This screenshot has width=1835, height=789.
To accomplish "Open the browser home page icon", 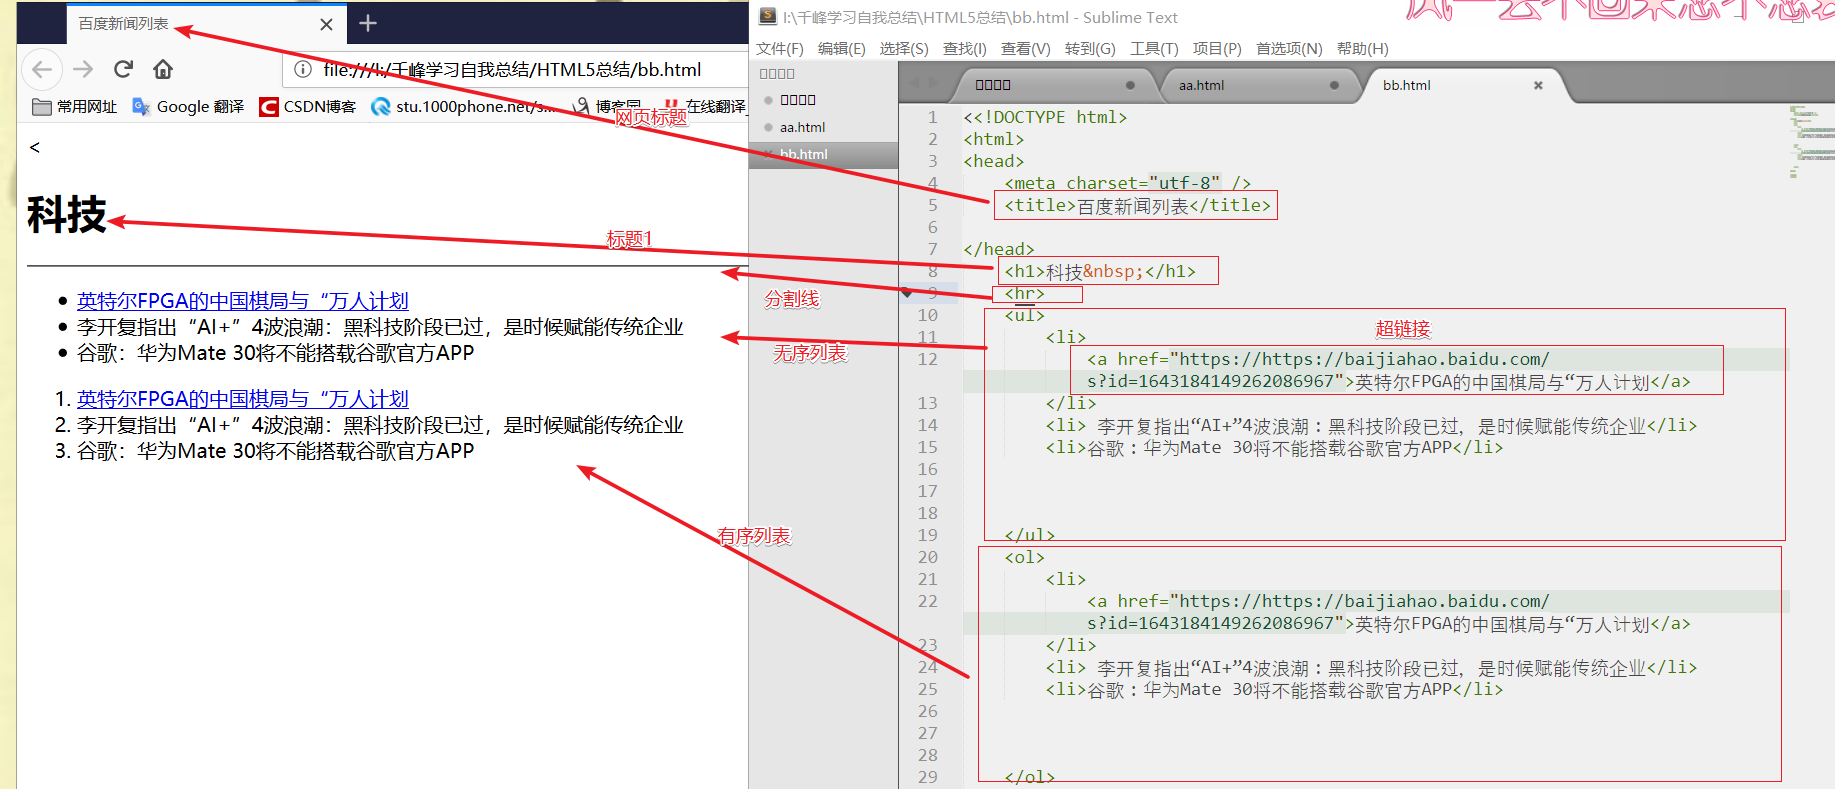I will tap(163, 69).
